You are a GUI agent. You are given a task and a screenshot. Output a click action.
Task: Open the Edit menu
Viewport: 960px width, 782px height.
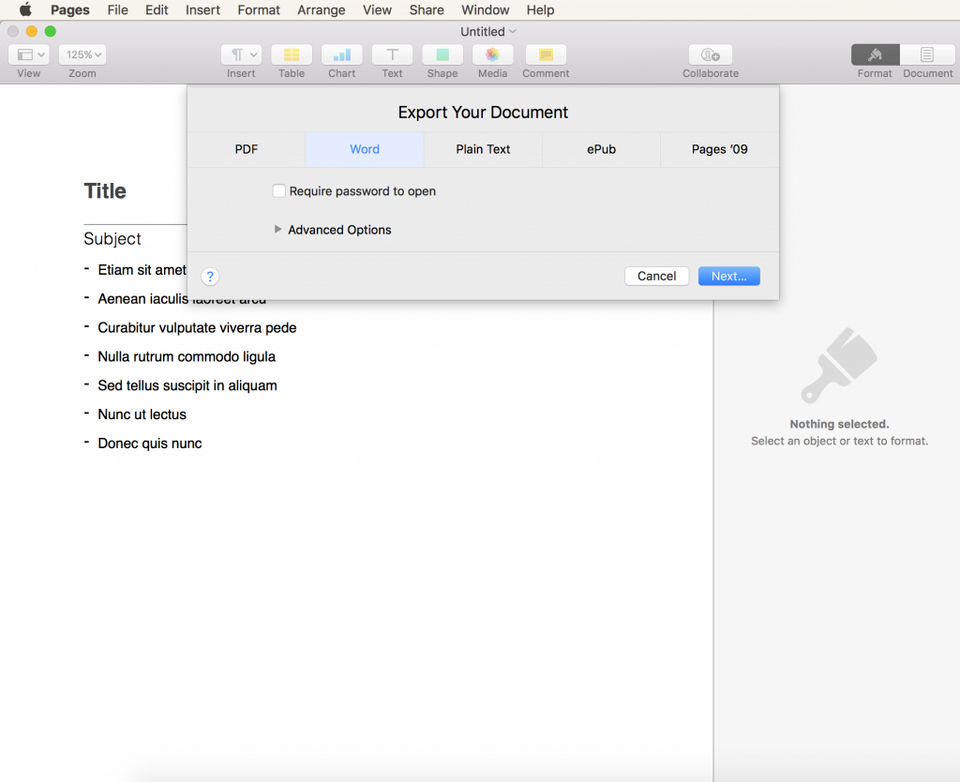point(156,10)
